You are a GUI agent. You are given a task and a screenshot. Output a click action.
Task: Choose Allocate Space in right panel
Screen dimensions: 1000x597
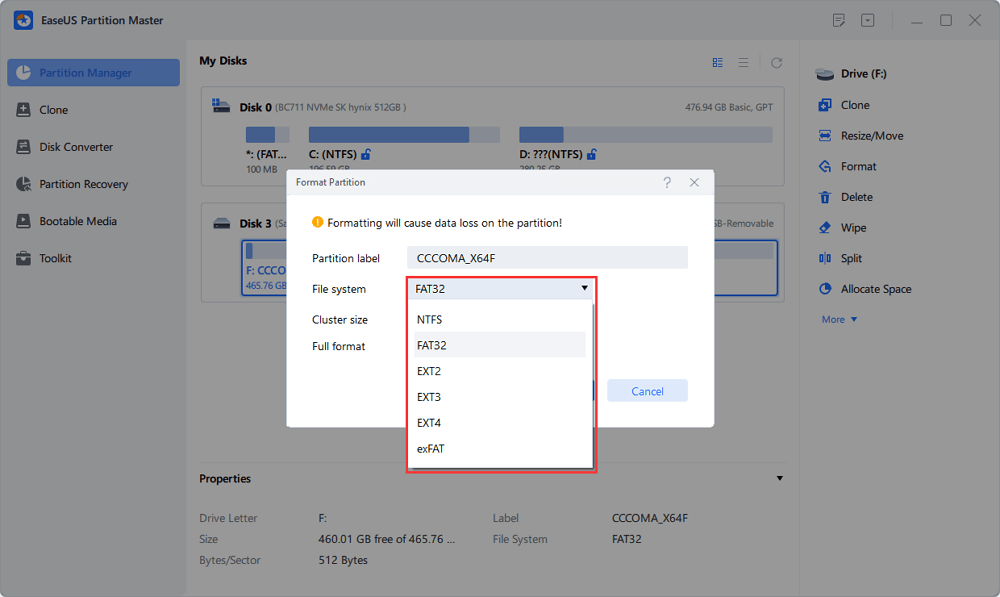[x=865, y=288]
